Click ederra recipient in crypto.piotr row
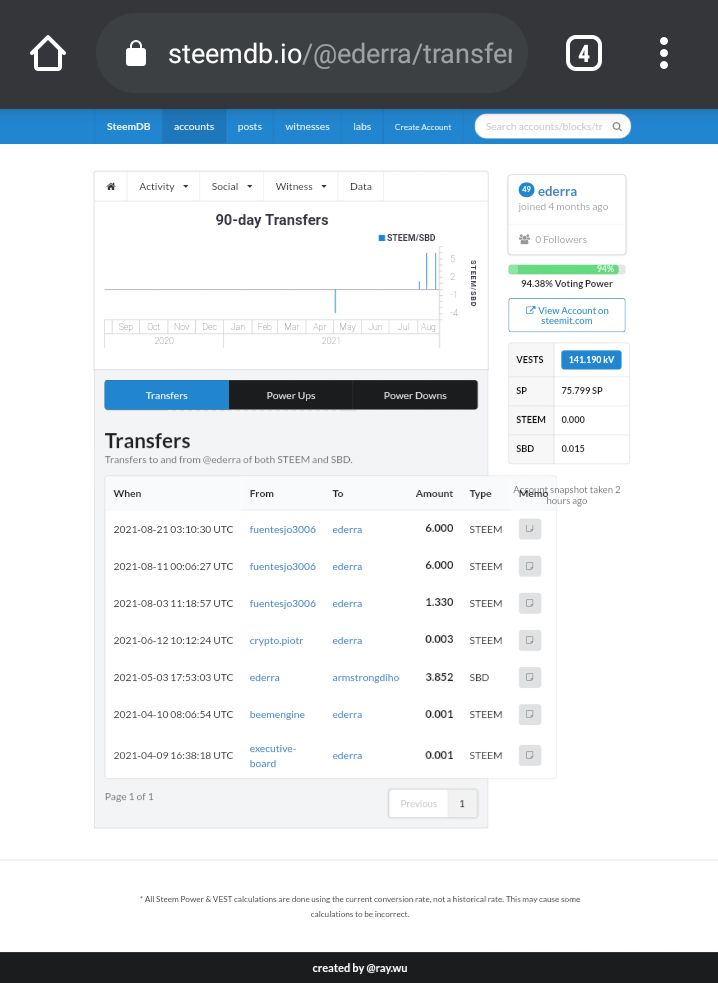The image size is (718, 983). tap(347, 640)
